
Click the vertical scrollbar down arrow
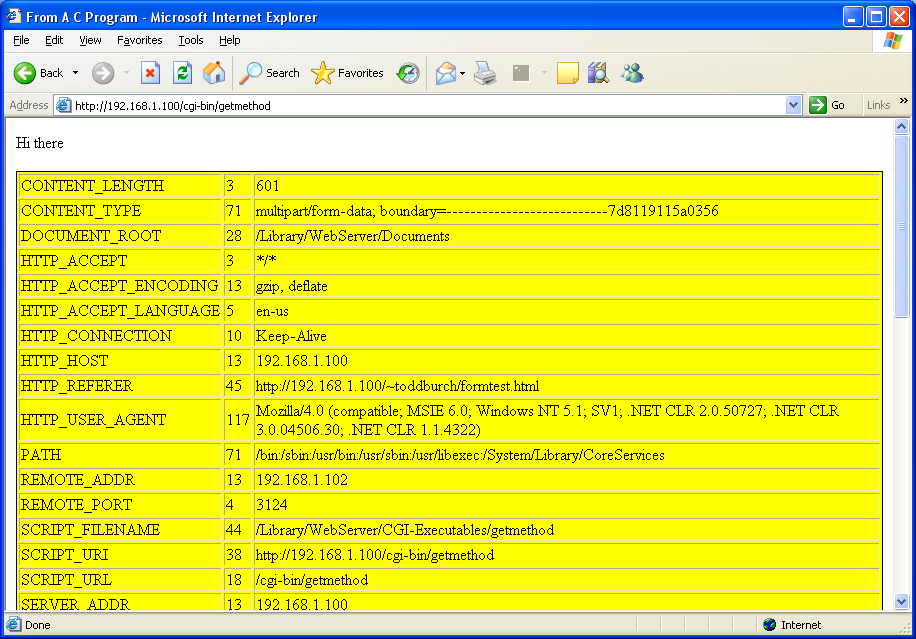tap(901, 601)
